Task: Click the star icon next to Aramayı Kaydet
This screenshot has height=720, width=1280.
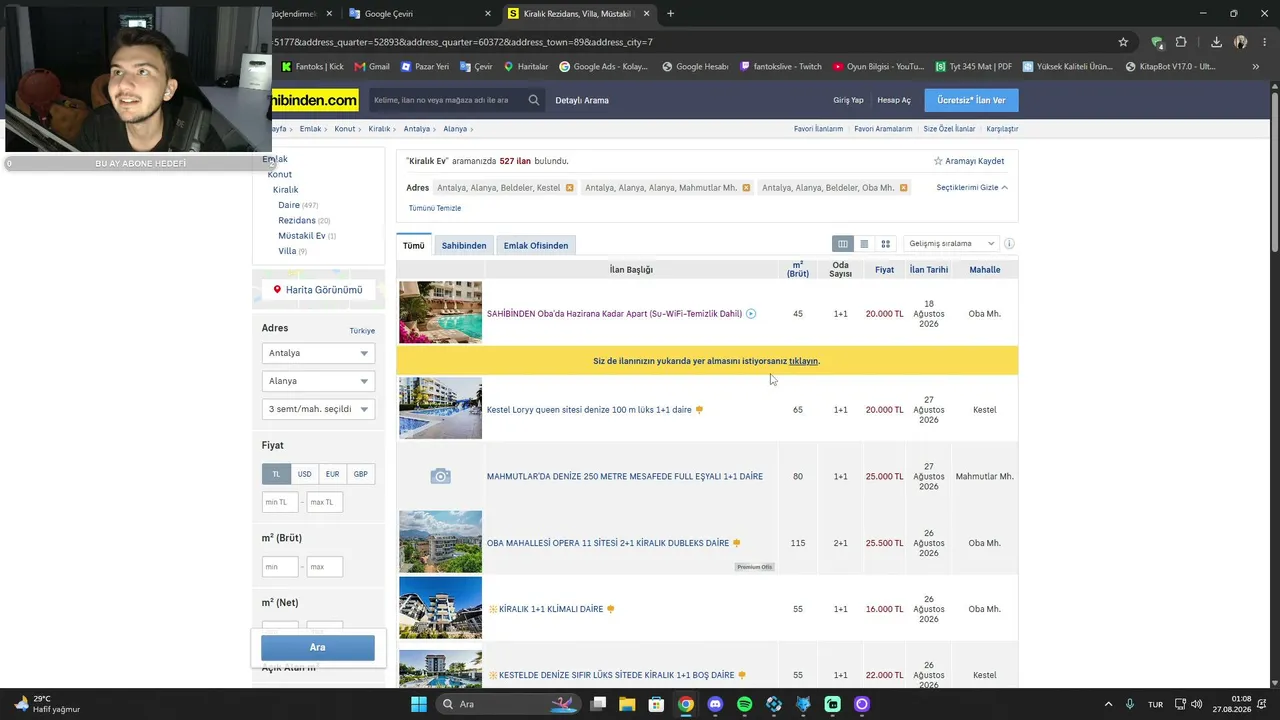Action: pos(938,161)
